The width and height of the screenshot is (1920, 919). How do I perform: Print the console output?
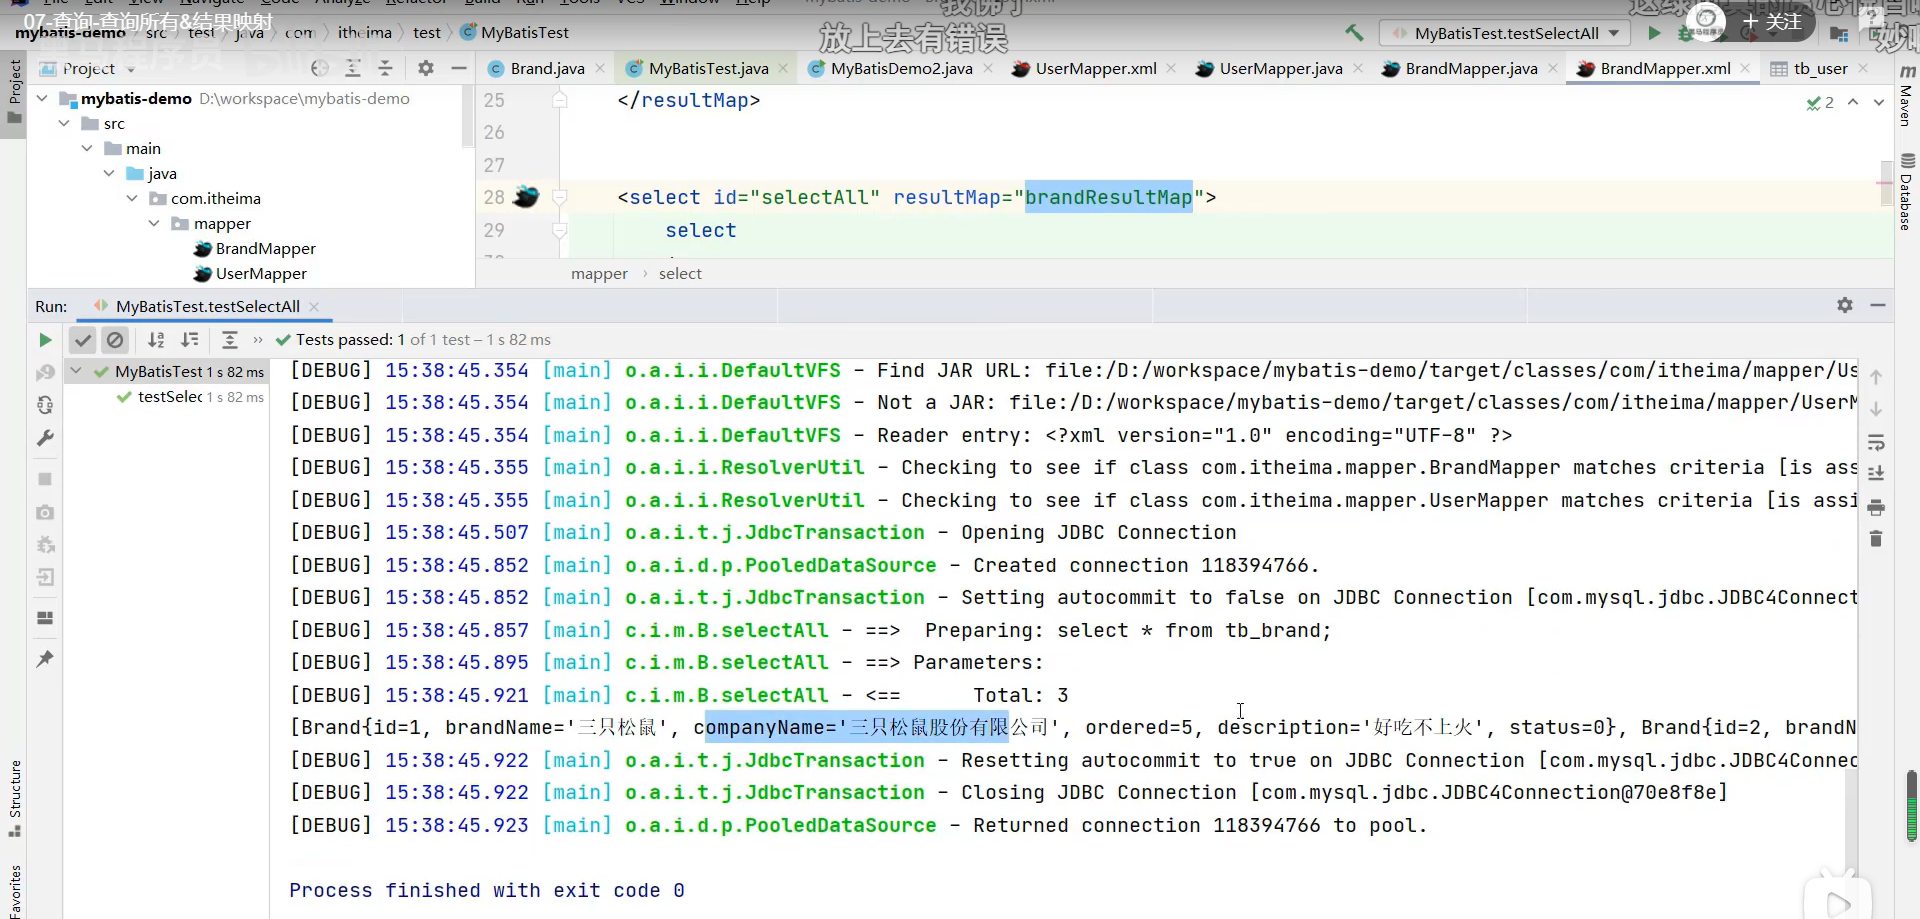tap(1876, 508)
